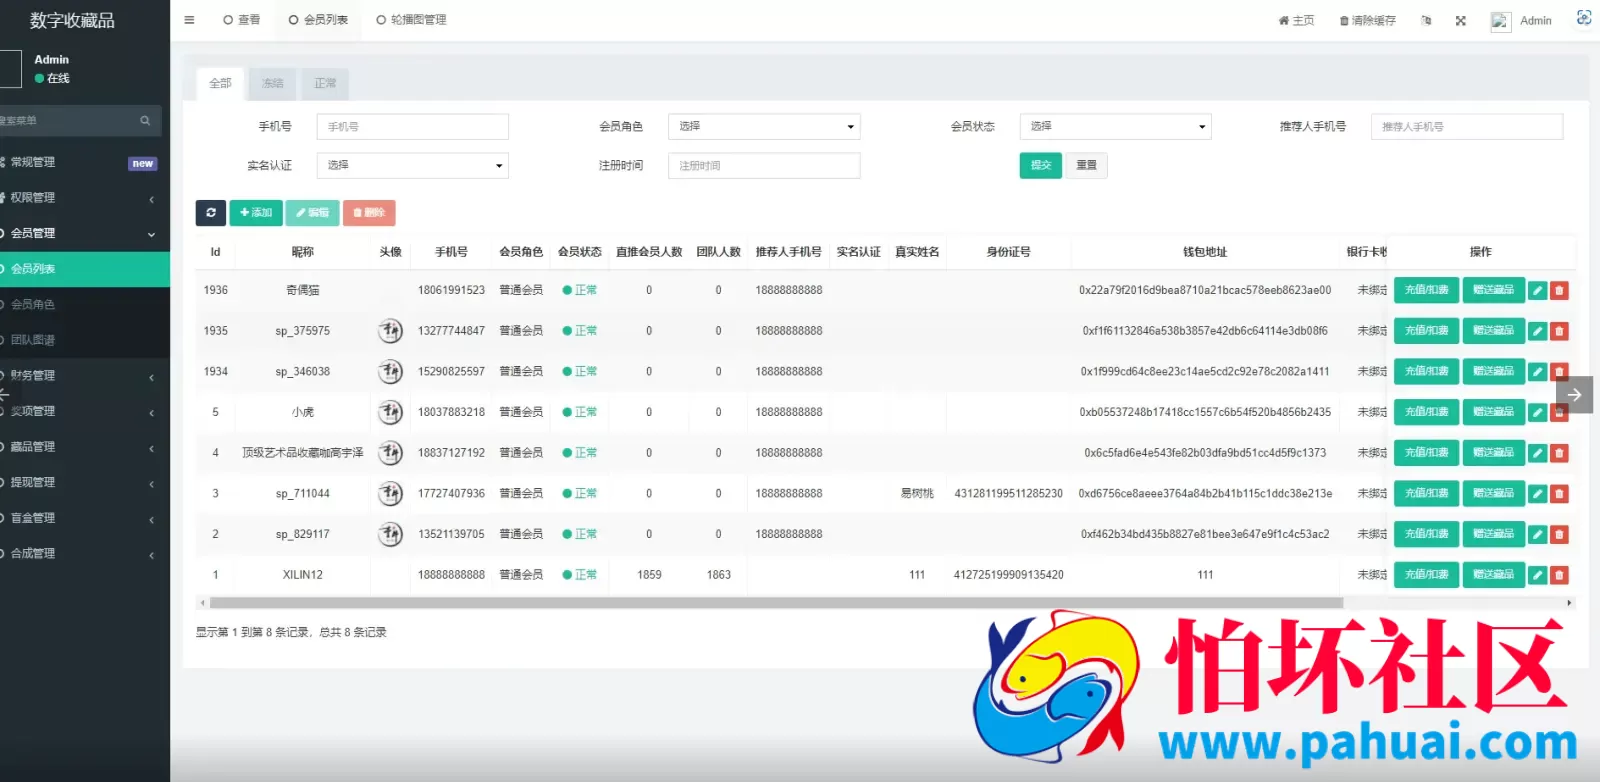Click the sidebar menu search field
The height and width of the screenshot is (782, 1600).
pos(68,121)
